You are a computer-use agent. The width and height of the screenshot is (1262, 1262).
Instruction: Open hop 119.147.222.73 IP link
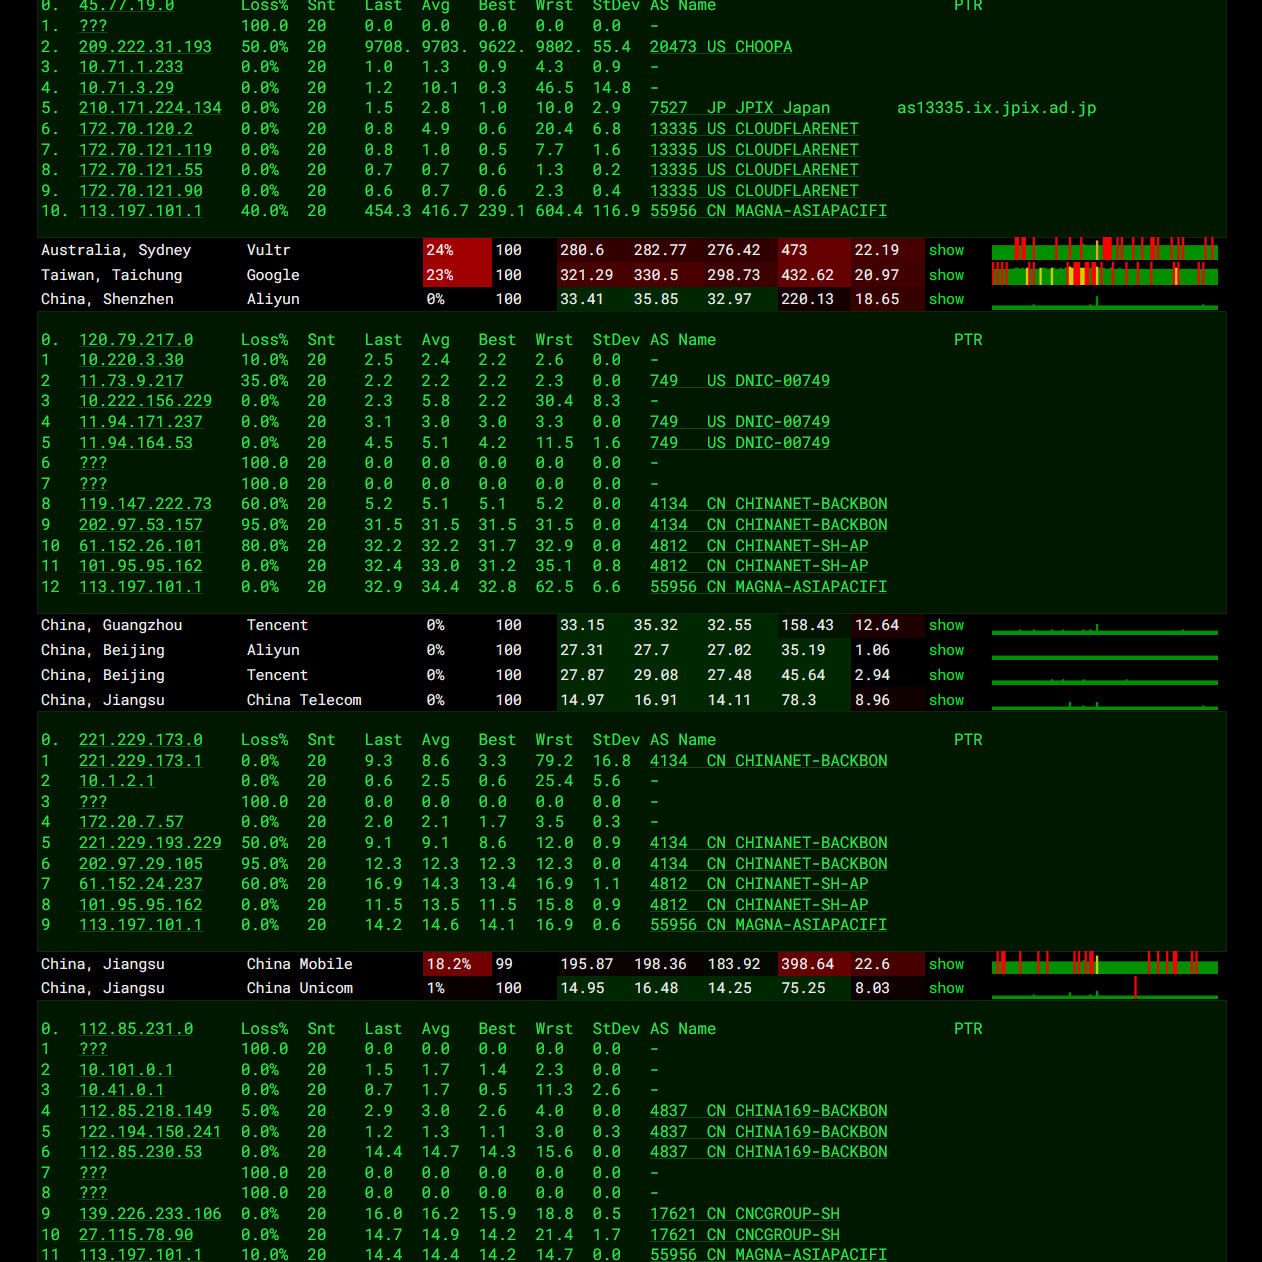point(145,504)
